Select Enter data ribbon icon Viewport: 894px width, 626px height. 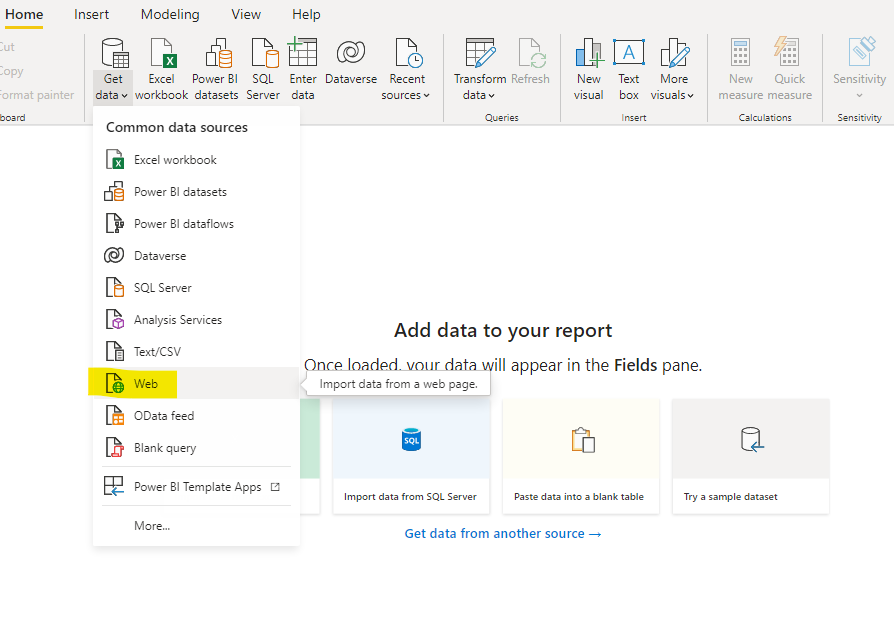coord(302,52)
